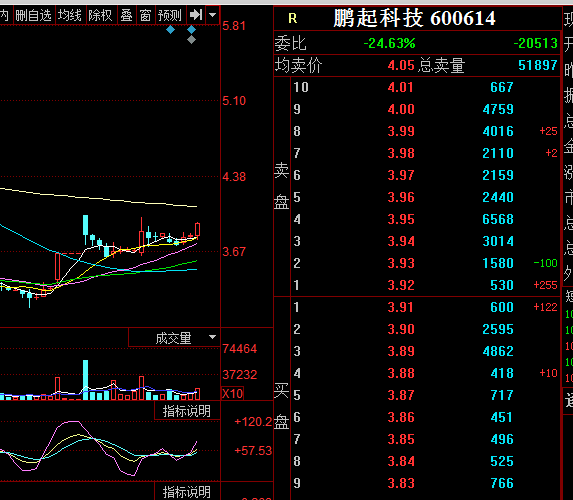Click the yellow R margin-trading icon
This screenshot has width=573, height=500.
[x=293, y=18]
